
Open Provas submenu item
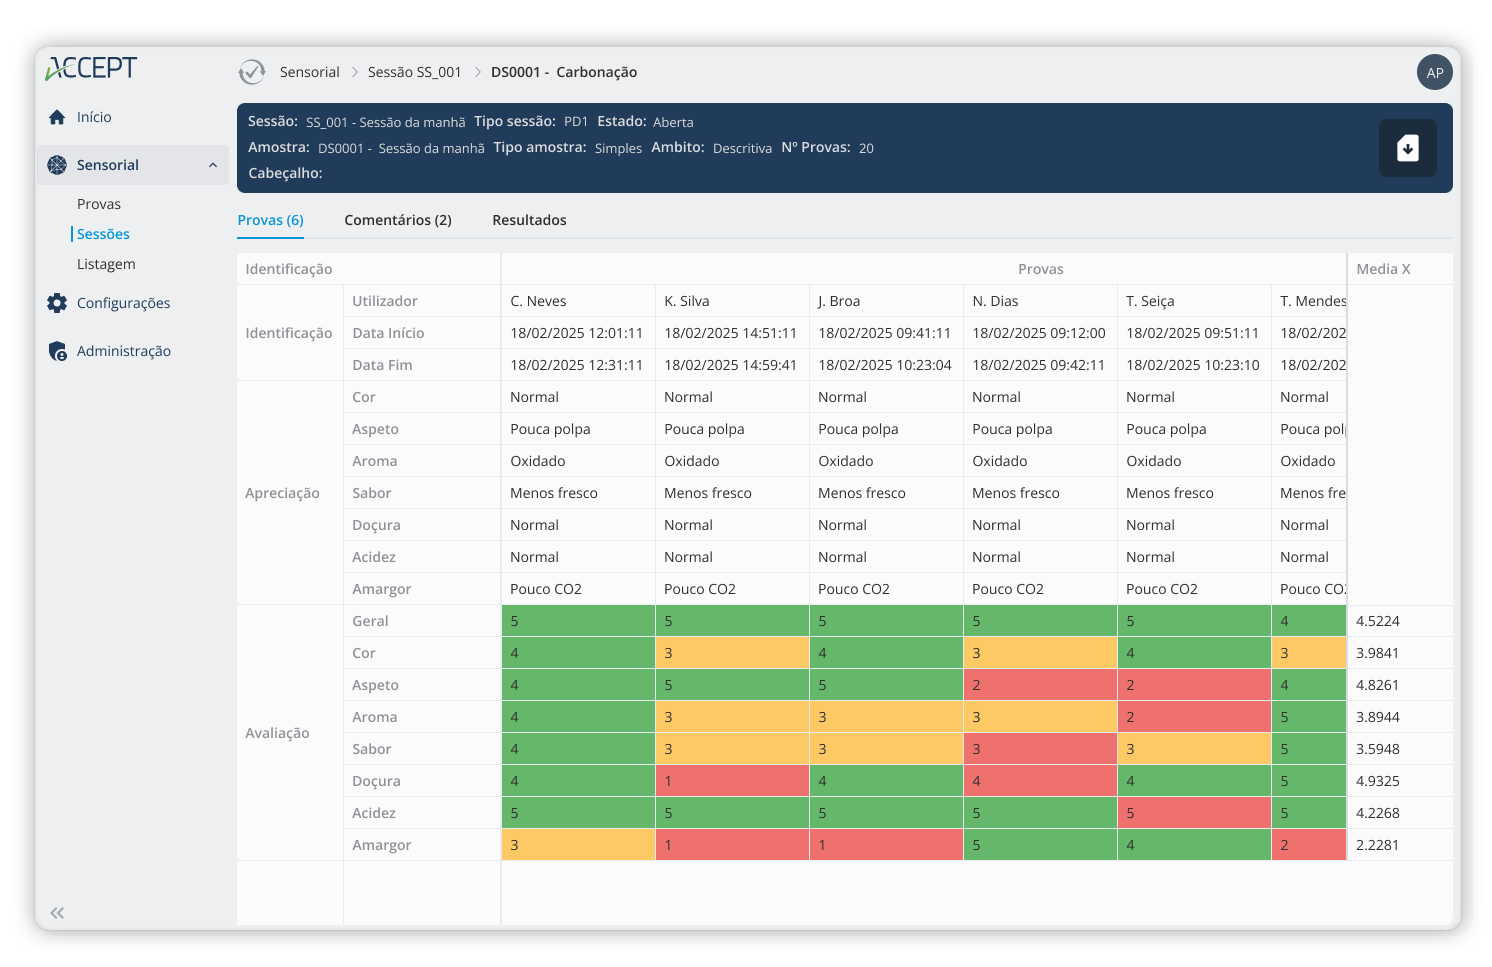tap(99, 204)
